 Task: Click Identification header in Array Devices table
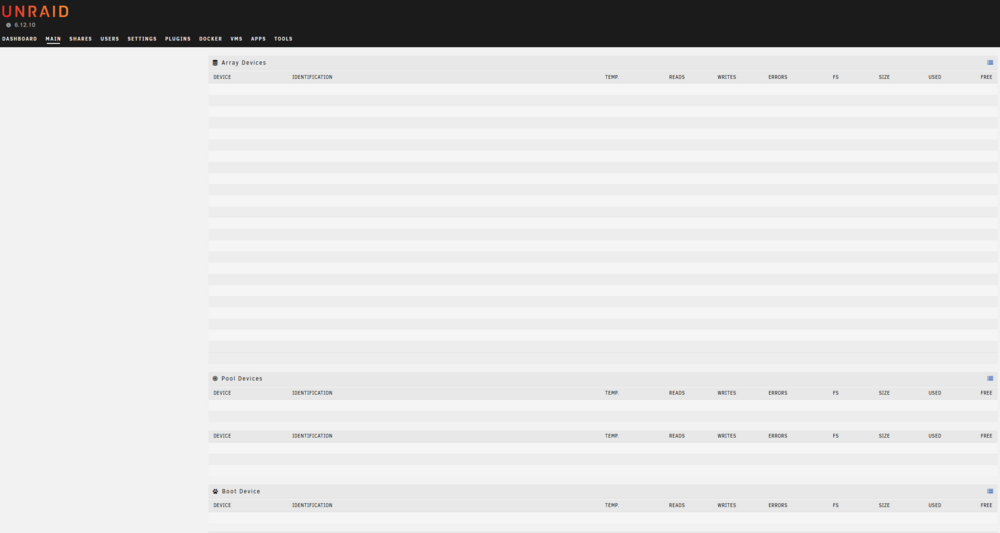(x=312, y=77)
